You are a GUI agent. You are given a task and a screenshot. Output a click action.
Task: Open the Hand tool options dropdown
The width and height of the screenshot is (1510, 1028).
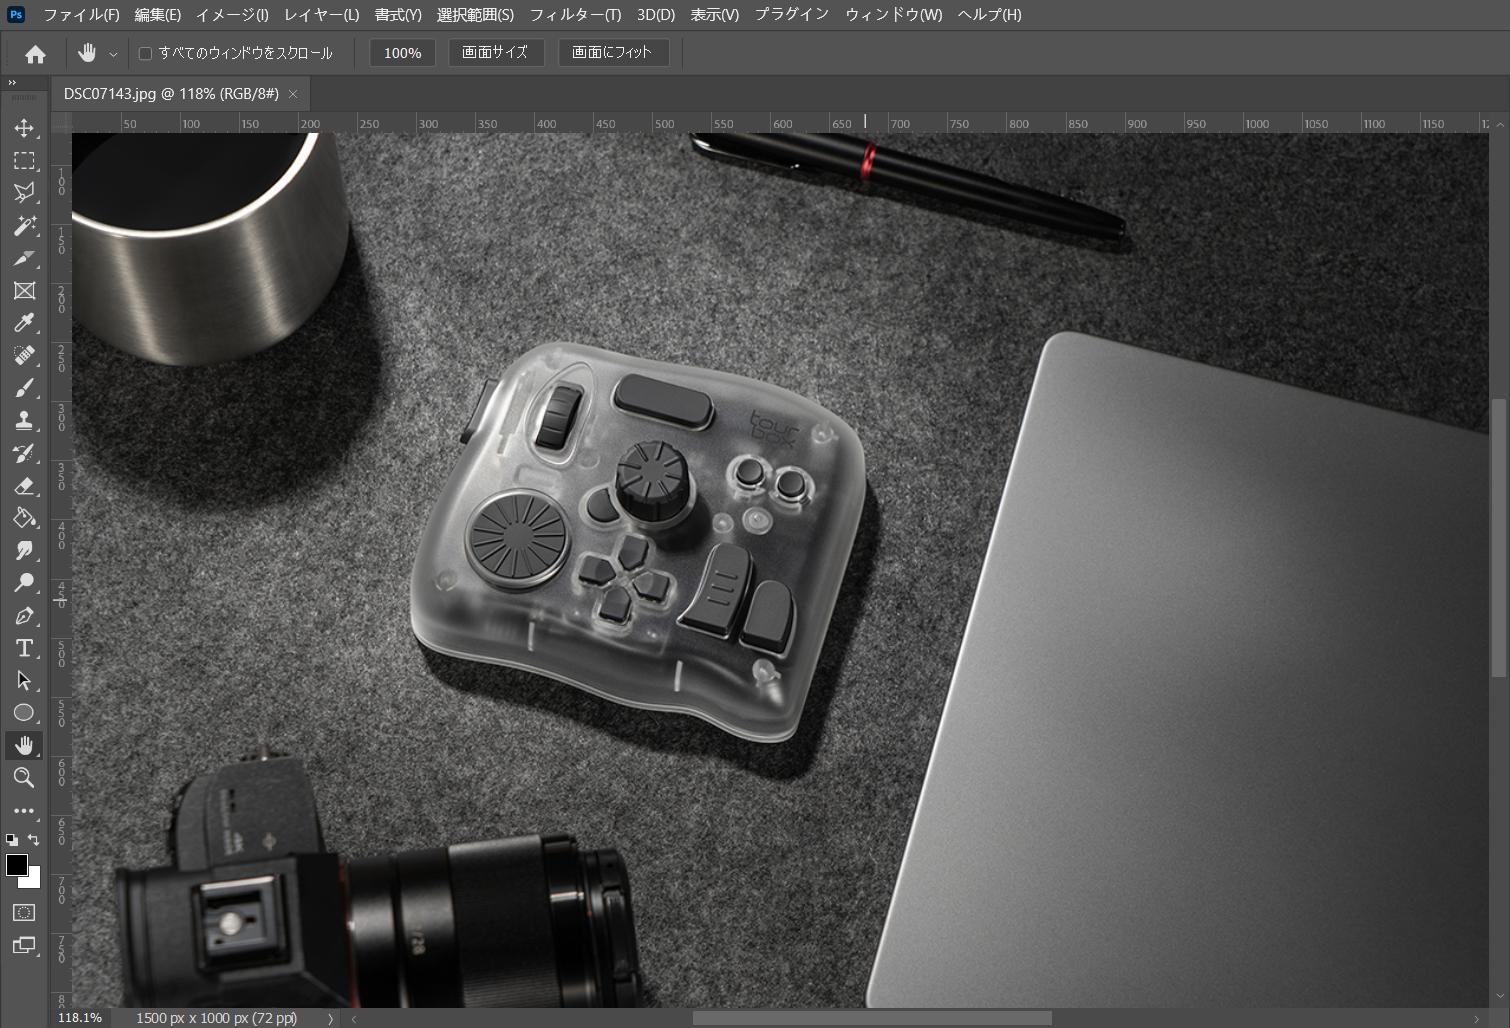click(113, 52)
